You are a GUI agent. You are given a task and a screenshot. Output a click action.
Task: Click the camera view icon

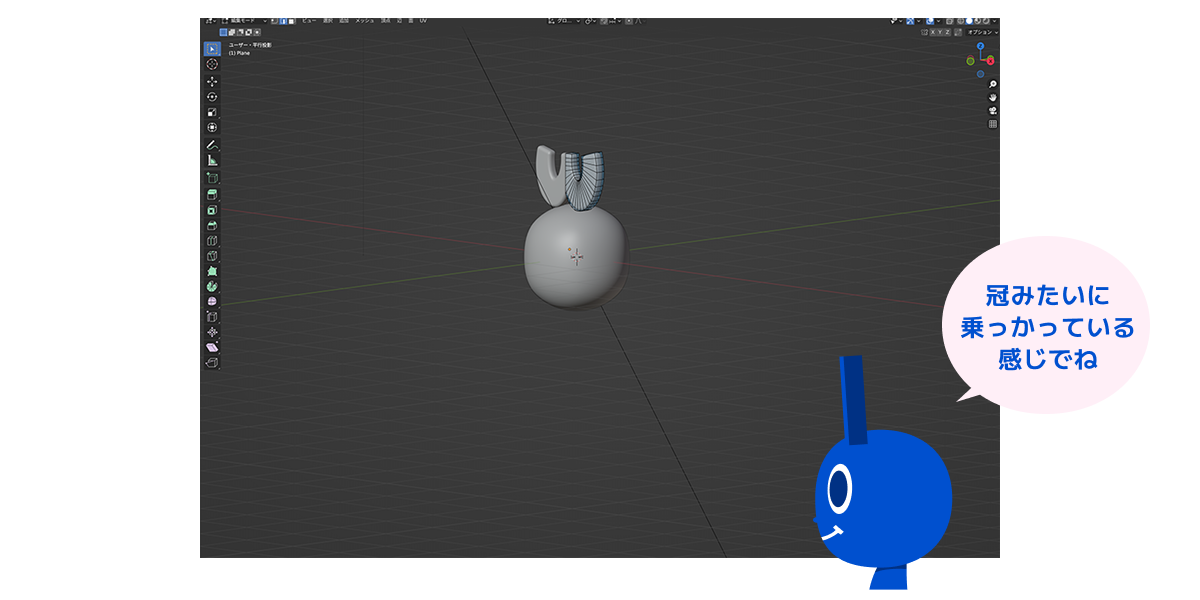coord(993,110)
